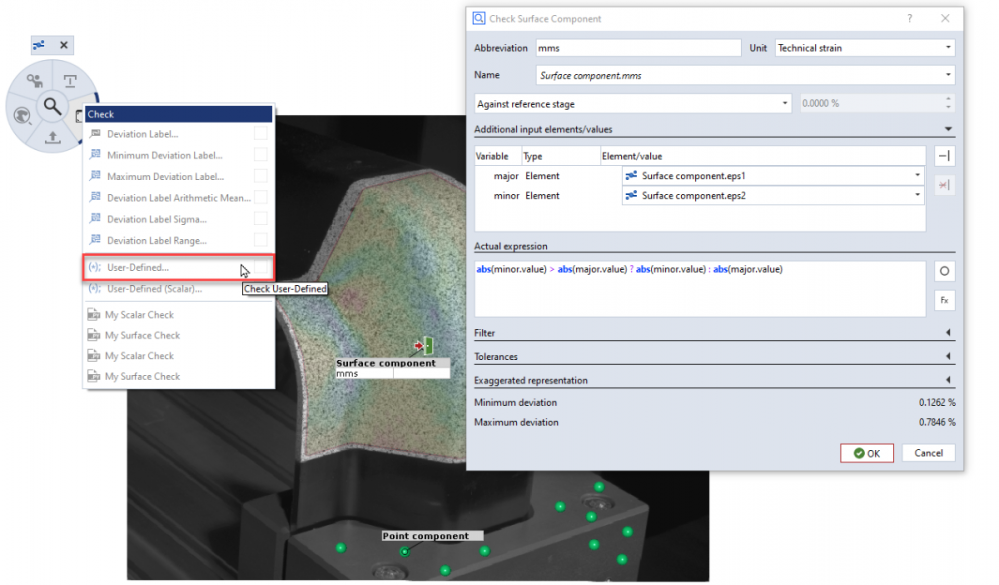
Task: Click the add variable button beside the table
Action: 943,156
